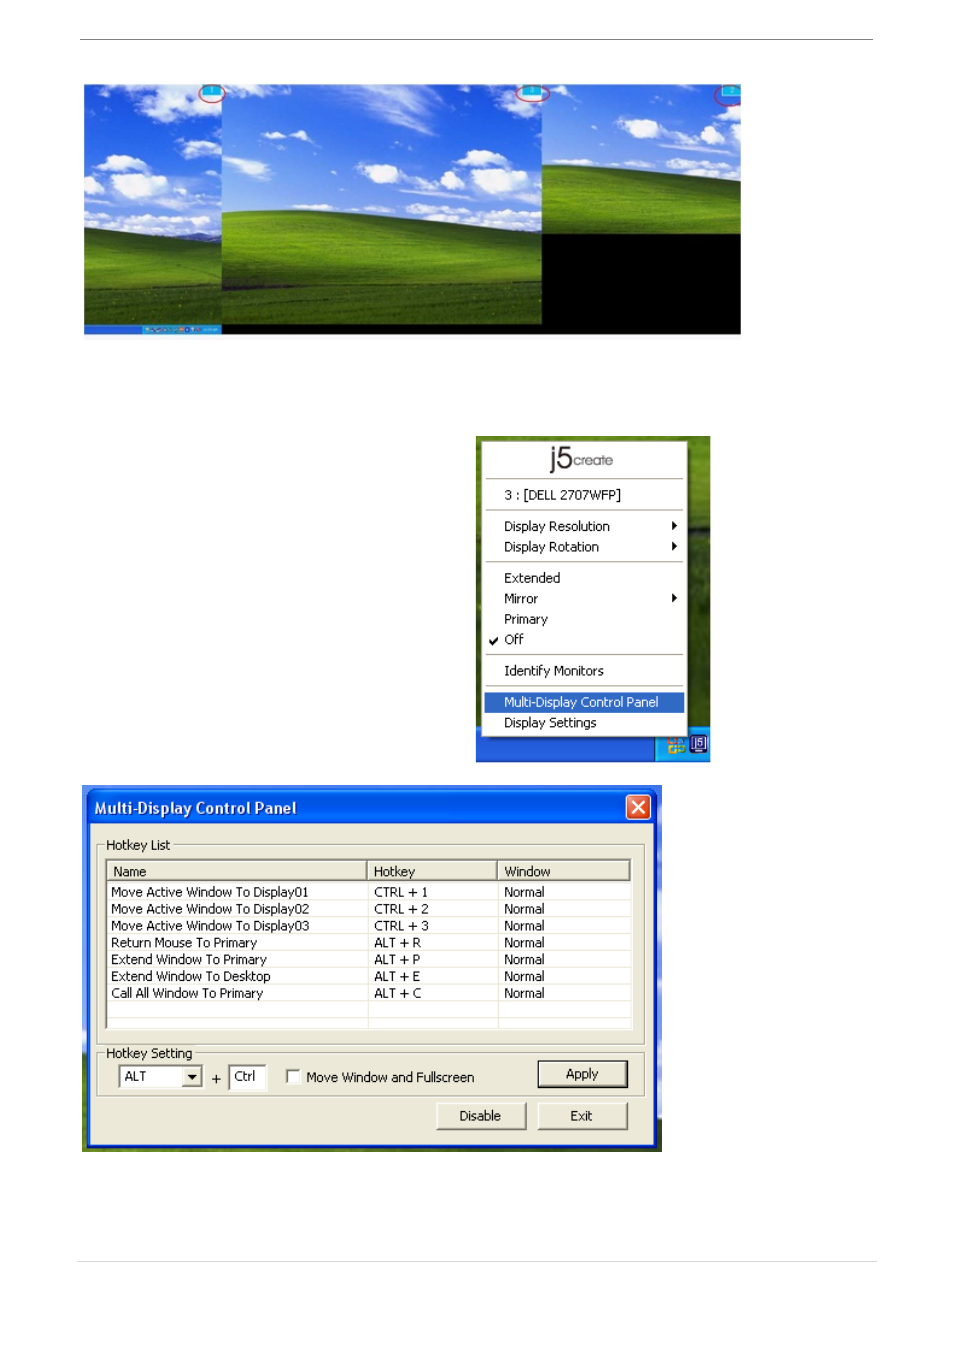
Task: Toggle Move Window and Fullscreen checkbox
Action: point(293,1077)
